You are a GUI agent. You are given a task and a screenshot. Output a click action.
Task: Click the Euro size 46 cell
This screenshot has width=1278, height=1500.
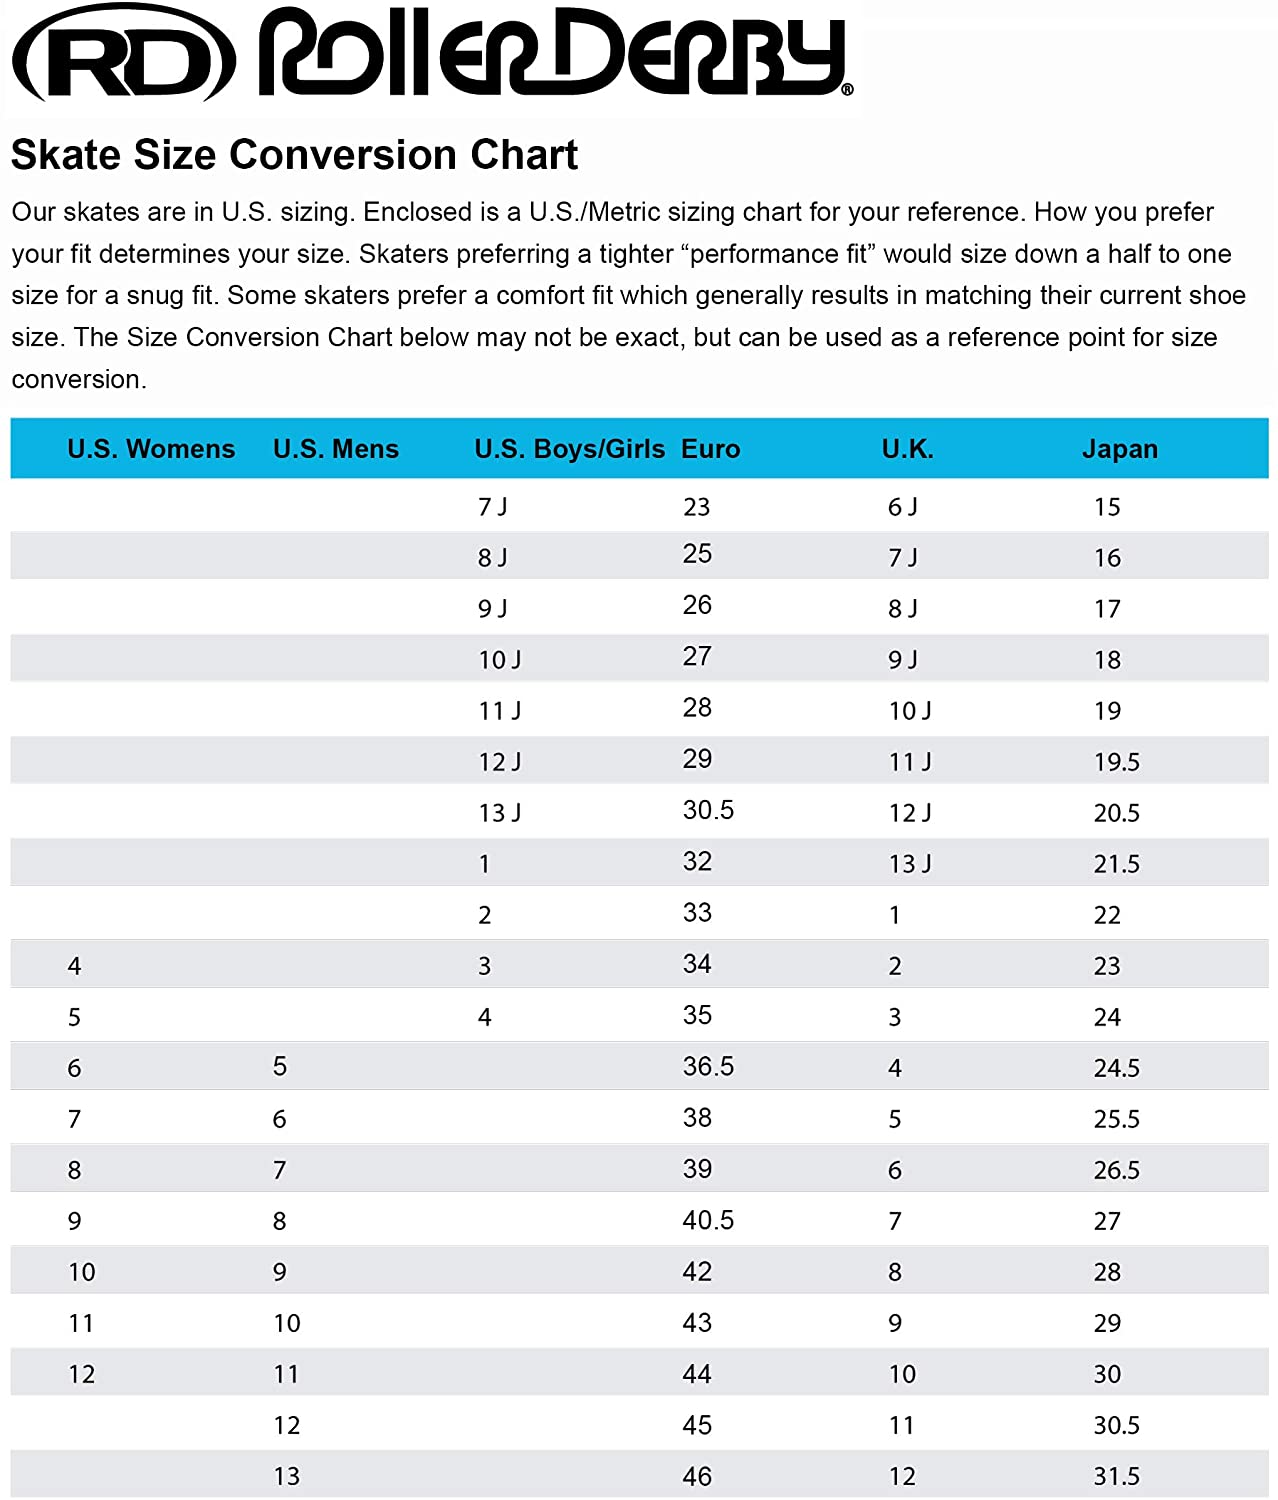click(x=697, y=1476)
